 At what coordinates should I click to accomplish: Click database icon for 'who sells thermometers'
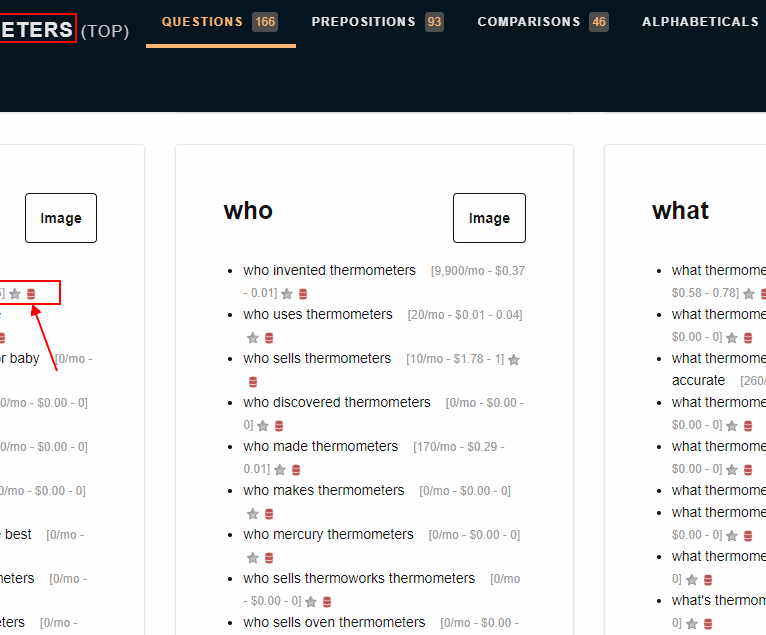(x=253, y=382)
